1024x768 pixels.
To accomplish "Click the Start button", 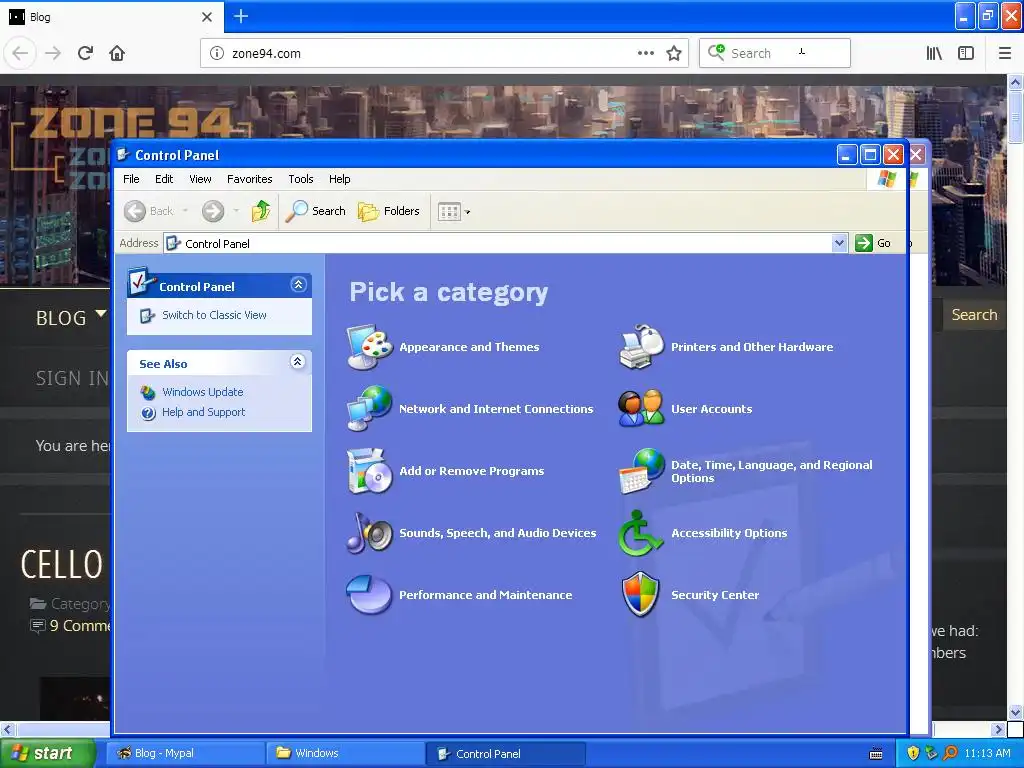I will (46, 753).
